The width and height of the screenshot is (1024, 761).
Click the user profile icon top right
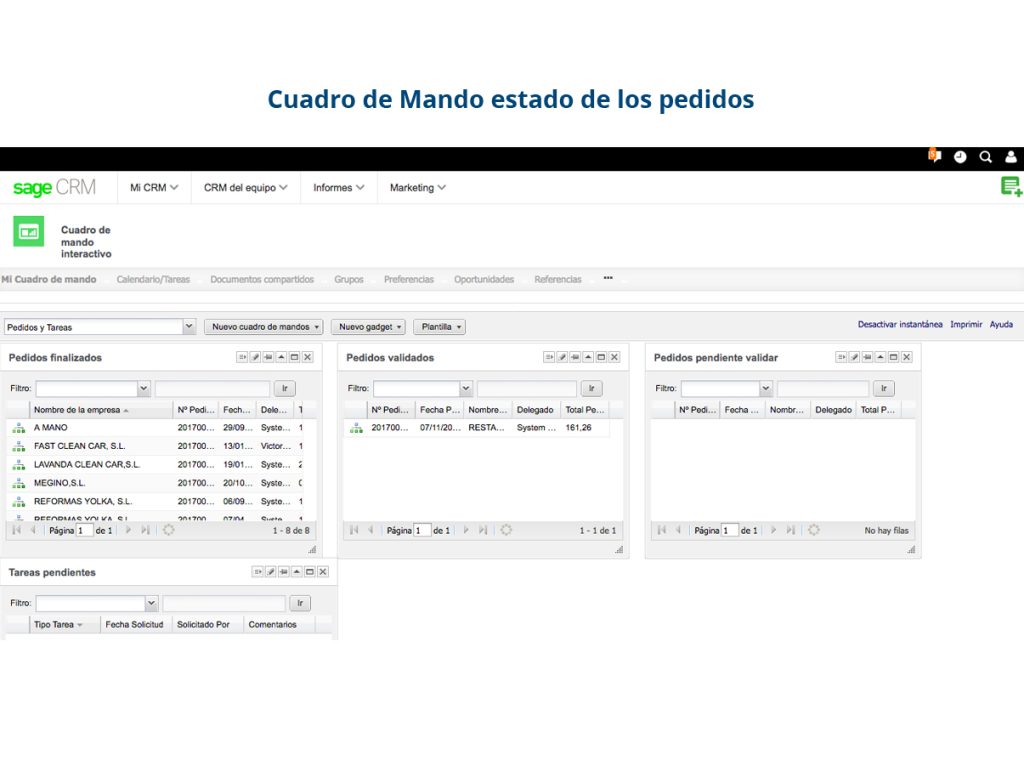(1009, 157)
